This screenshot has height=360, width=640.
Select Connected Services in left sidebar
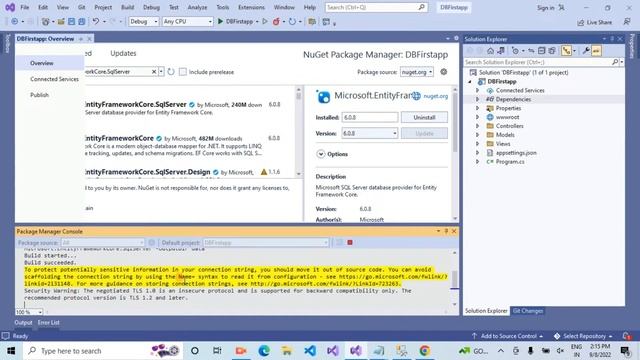54,79
